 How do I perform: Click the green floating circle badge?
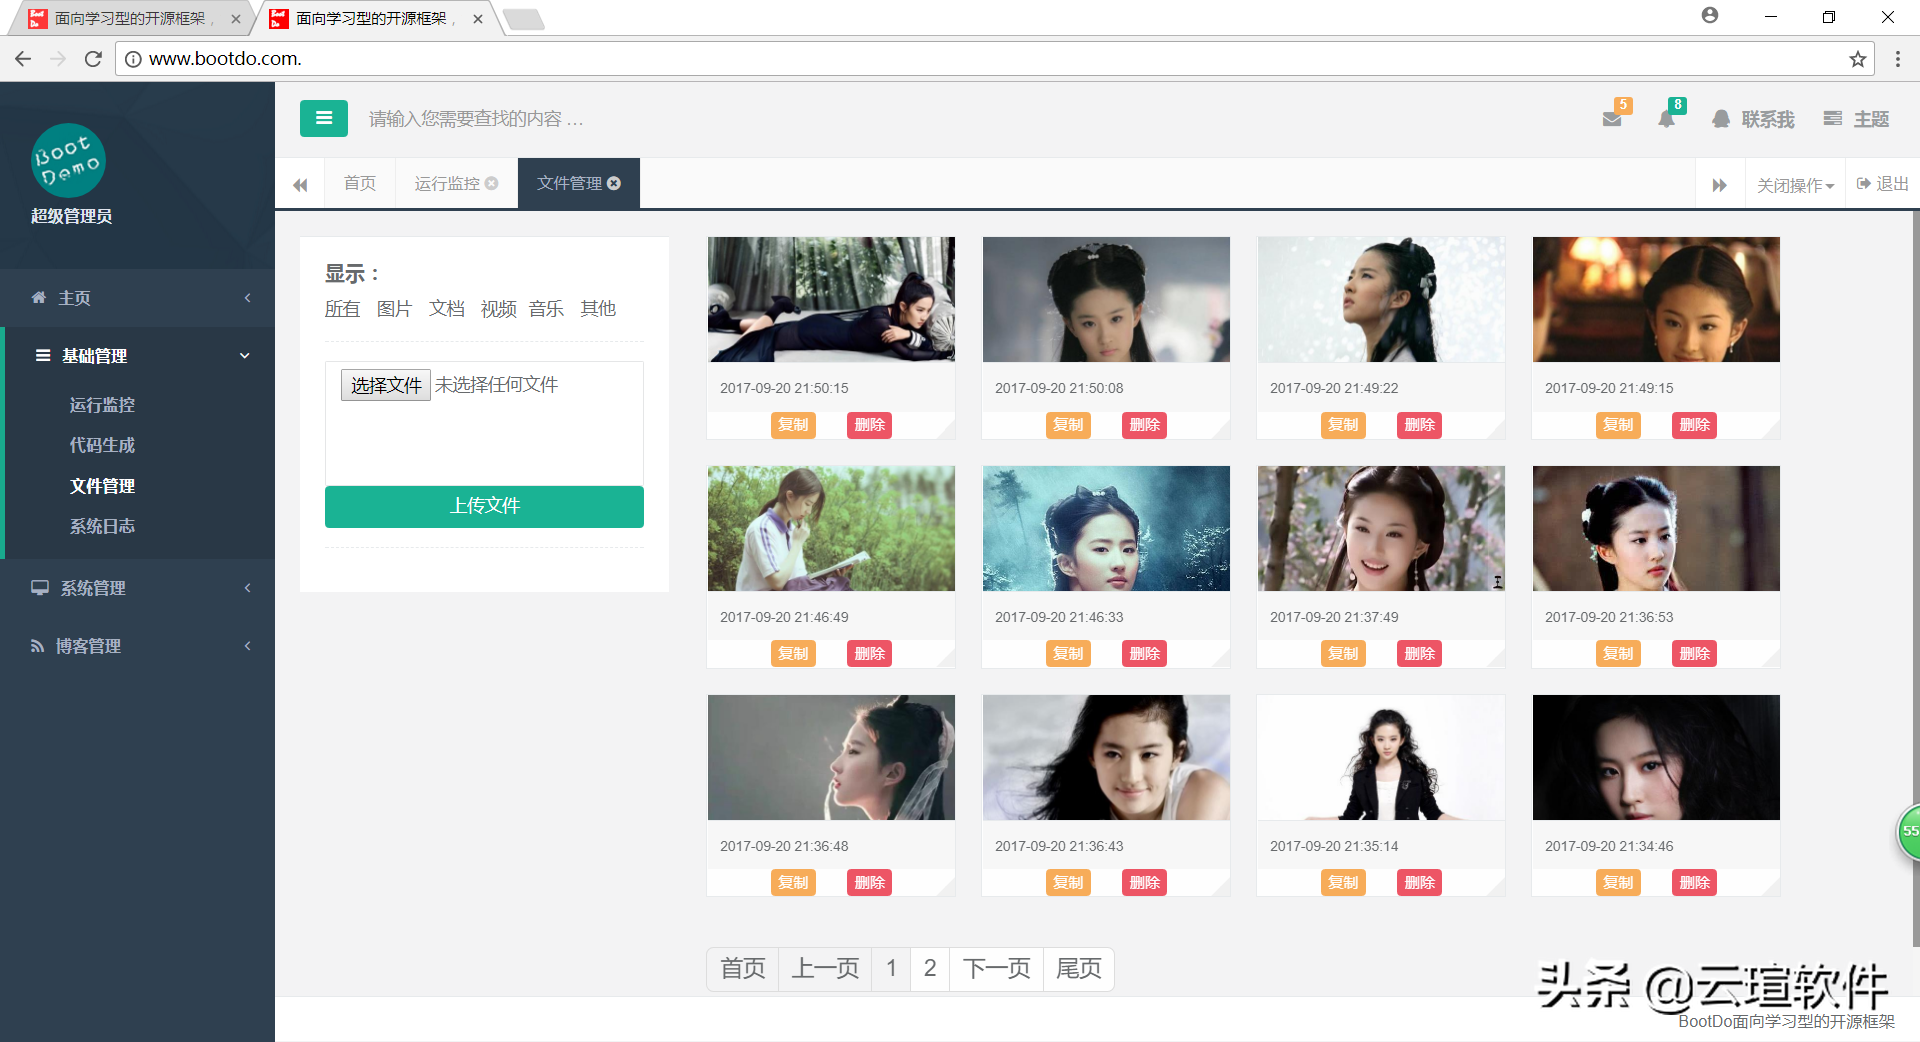coord(1909,831)
